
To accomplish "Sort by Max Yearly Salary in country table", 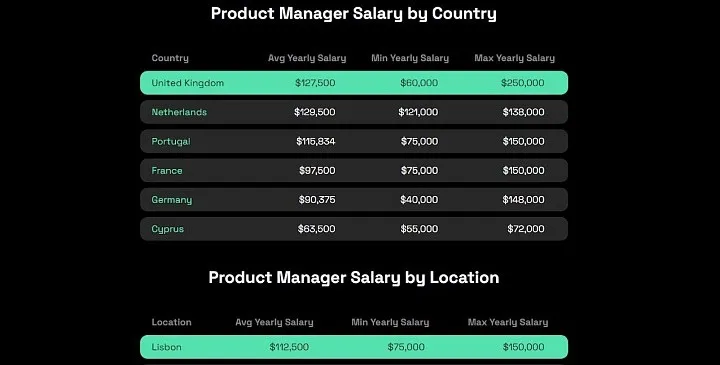I will click(514, 58).
